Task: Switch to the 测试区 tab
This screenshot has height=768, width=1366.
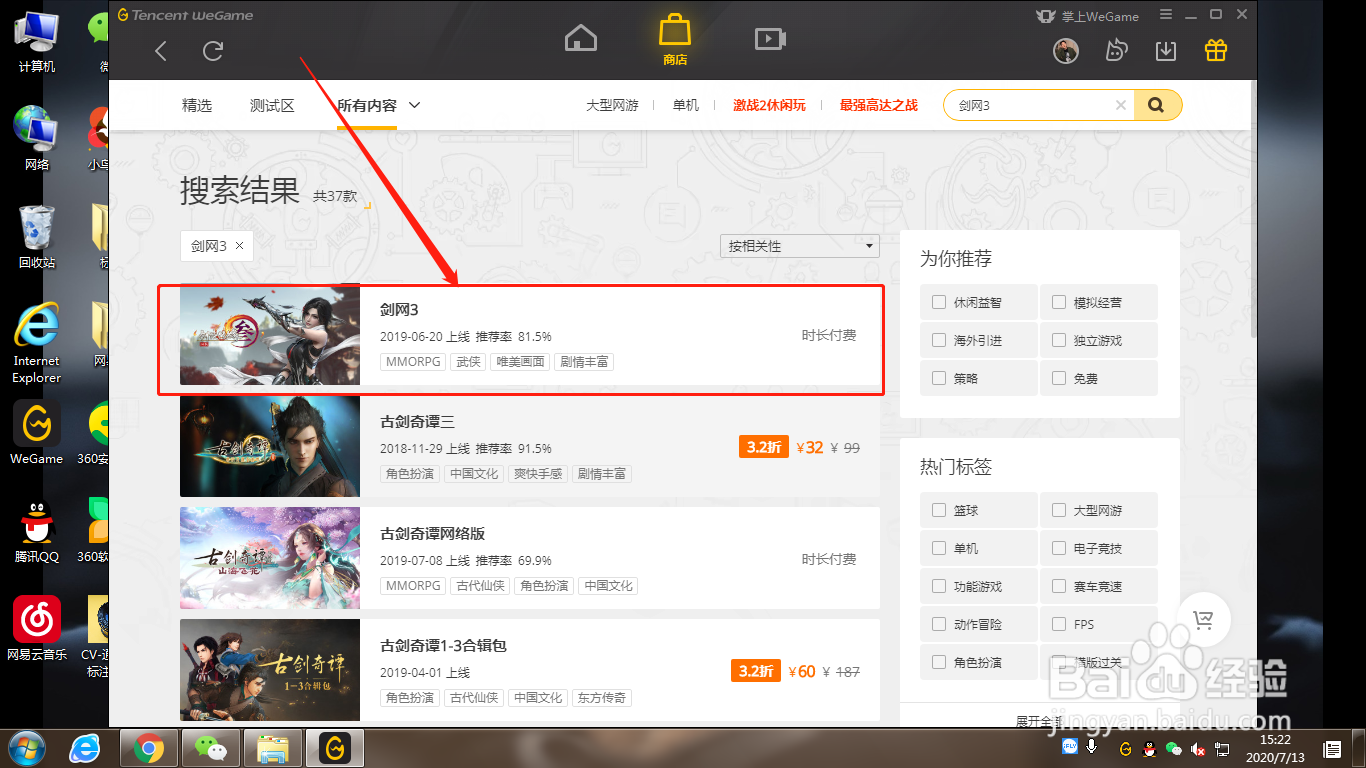Action: click(x=272, y=105)
